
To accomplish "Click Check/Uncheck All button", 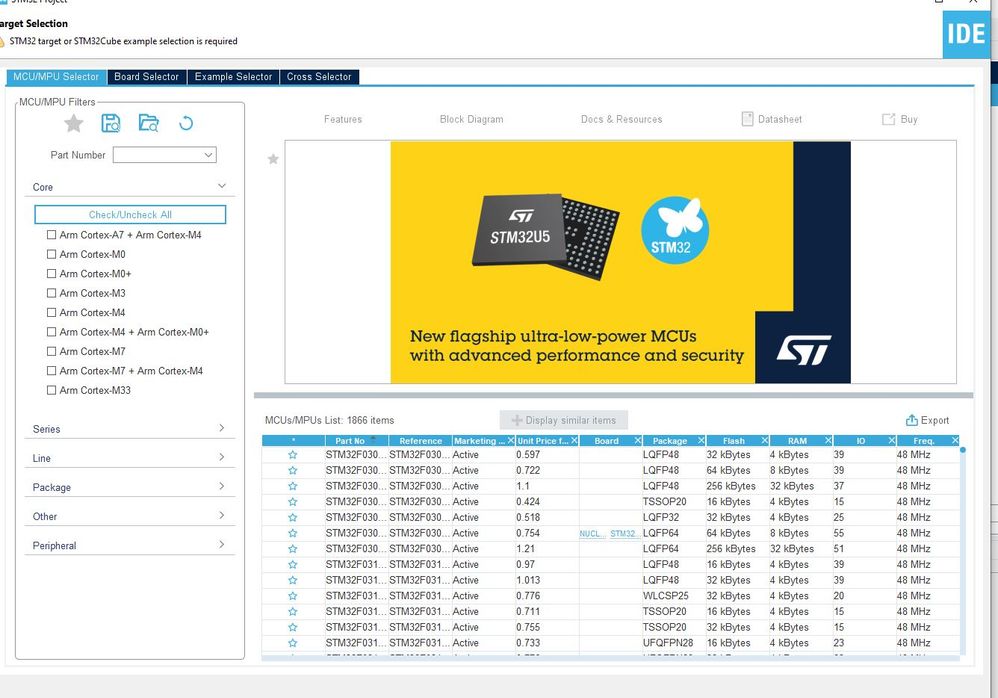I will tap(130, 214).
